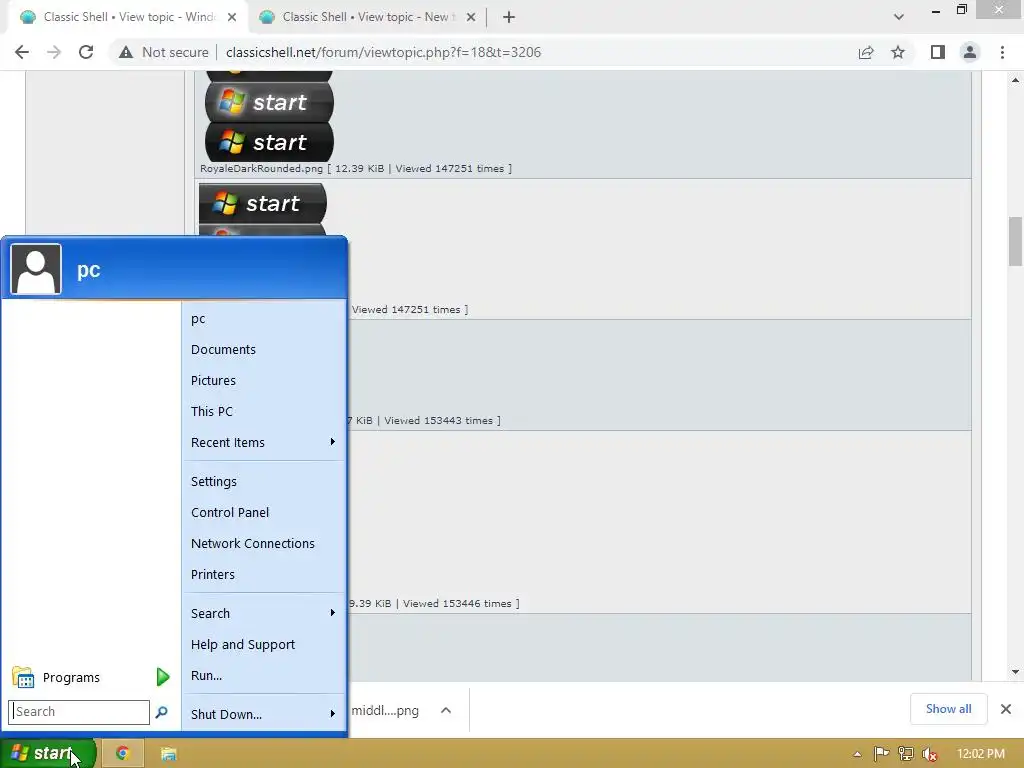
Task: Click the address bar URL
Action: [x=383, y=52]
